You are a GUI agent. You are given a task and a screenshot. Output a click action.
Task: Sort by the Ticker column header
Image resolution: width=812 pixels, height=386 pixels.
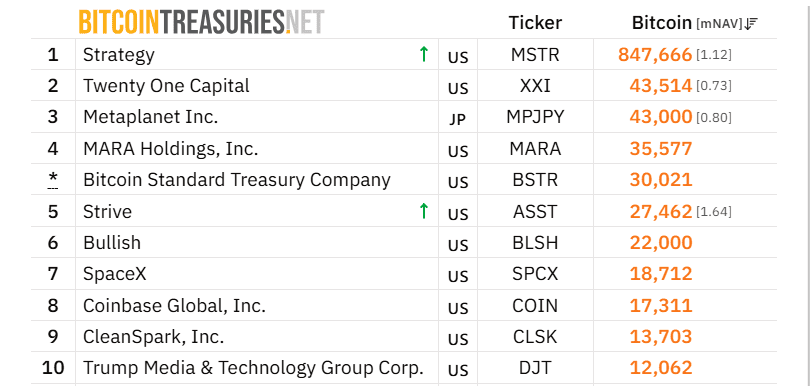pyautogui.click(x=535, y=23)
